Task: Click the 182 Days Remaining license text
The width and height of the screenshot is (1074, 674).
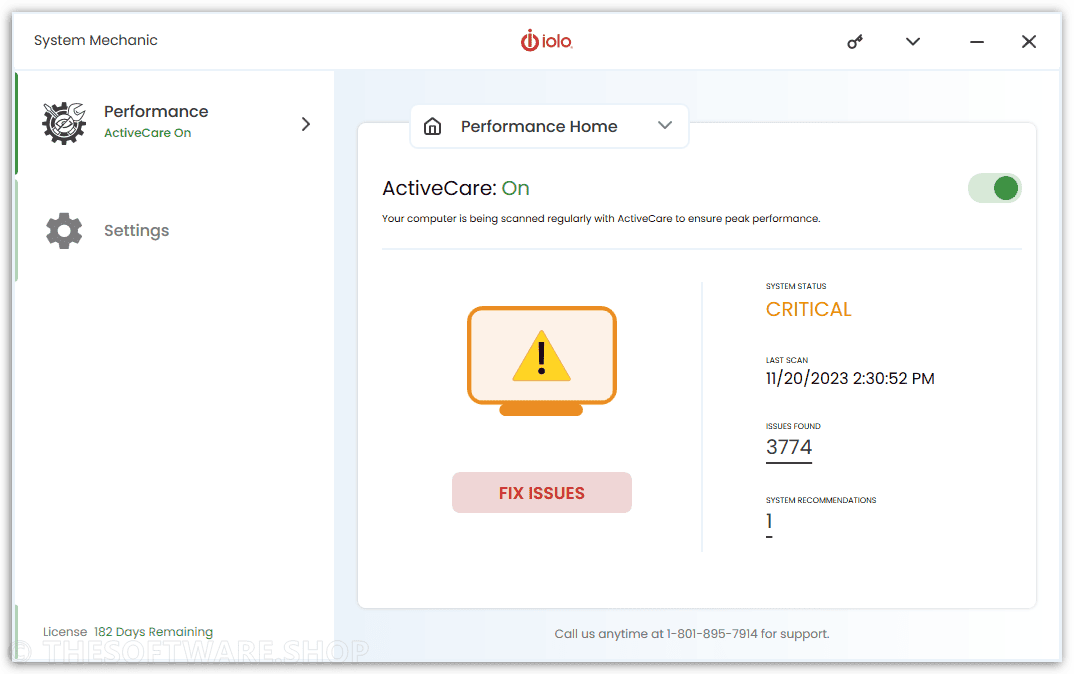Action: [153, 632]
